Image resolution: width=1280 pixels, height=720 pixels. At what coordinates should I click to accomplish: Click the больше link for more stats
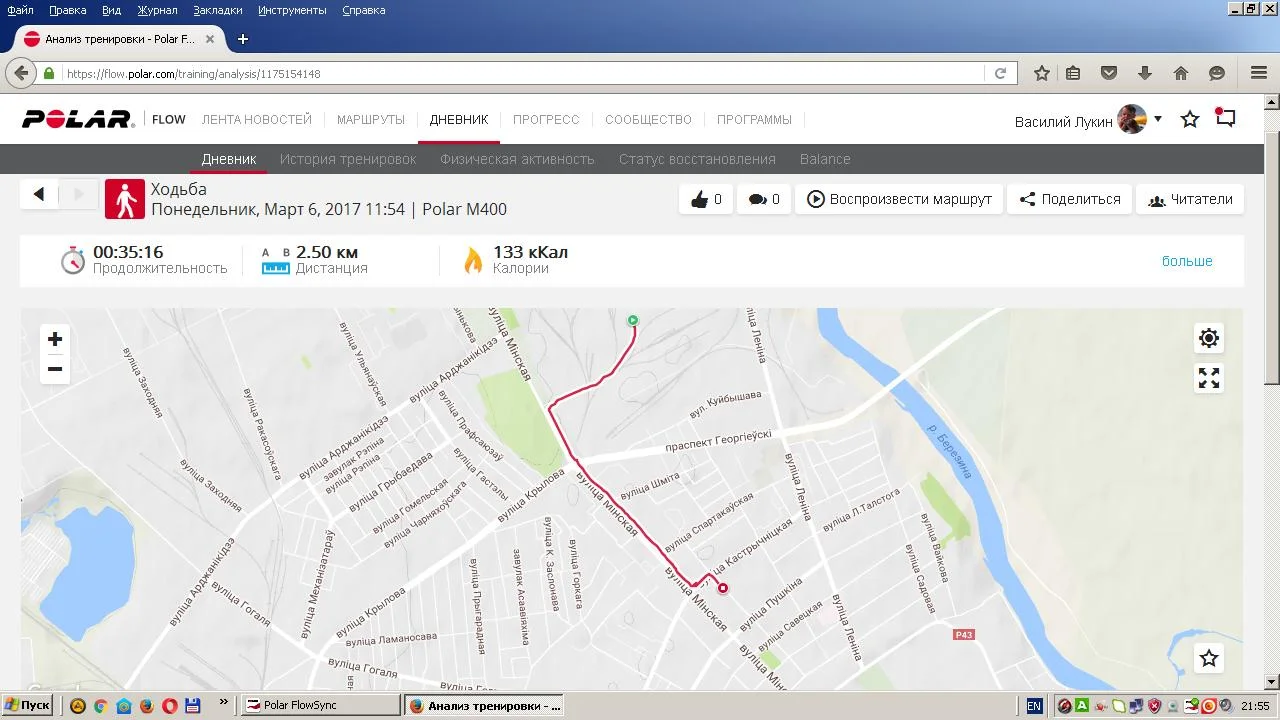tap(1187, 261)
